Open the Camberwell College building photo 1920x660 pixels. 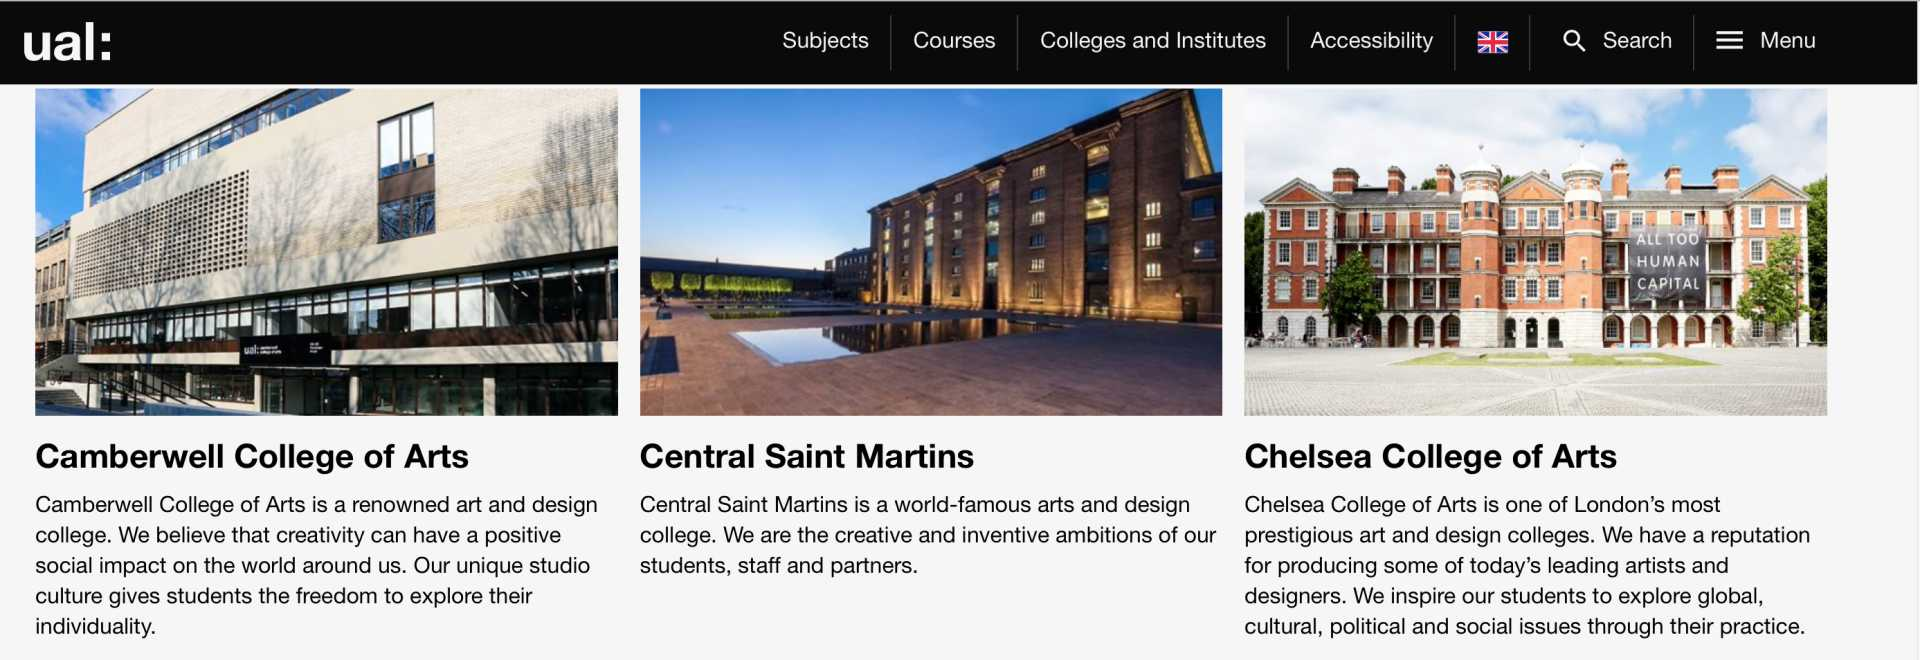click(x=326, y=252)
